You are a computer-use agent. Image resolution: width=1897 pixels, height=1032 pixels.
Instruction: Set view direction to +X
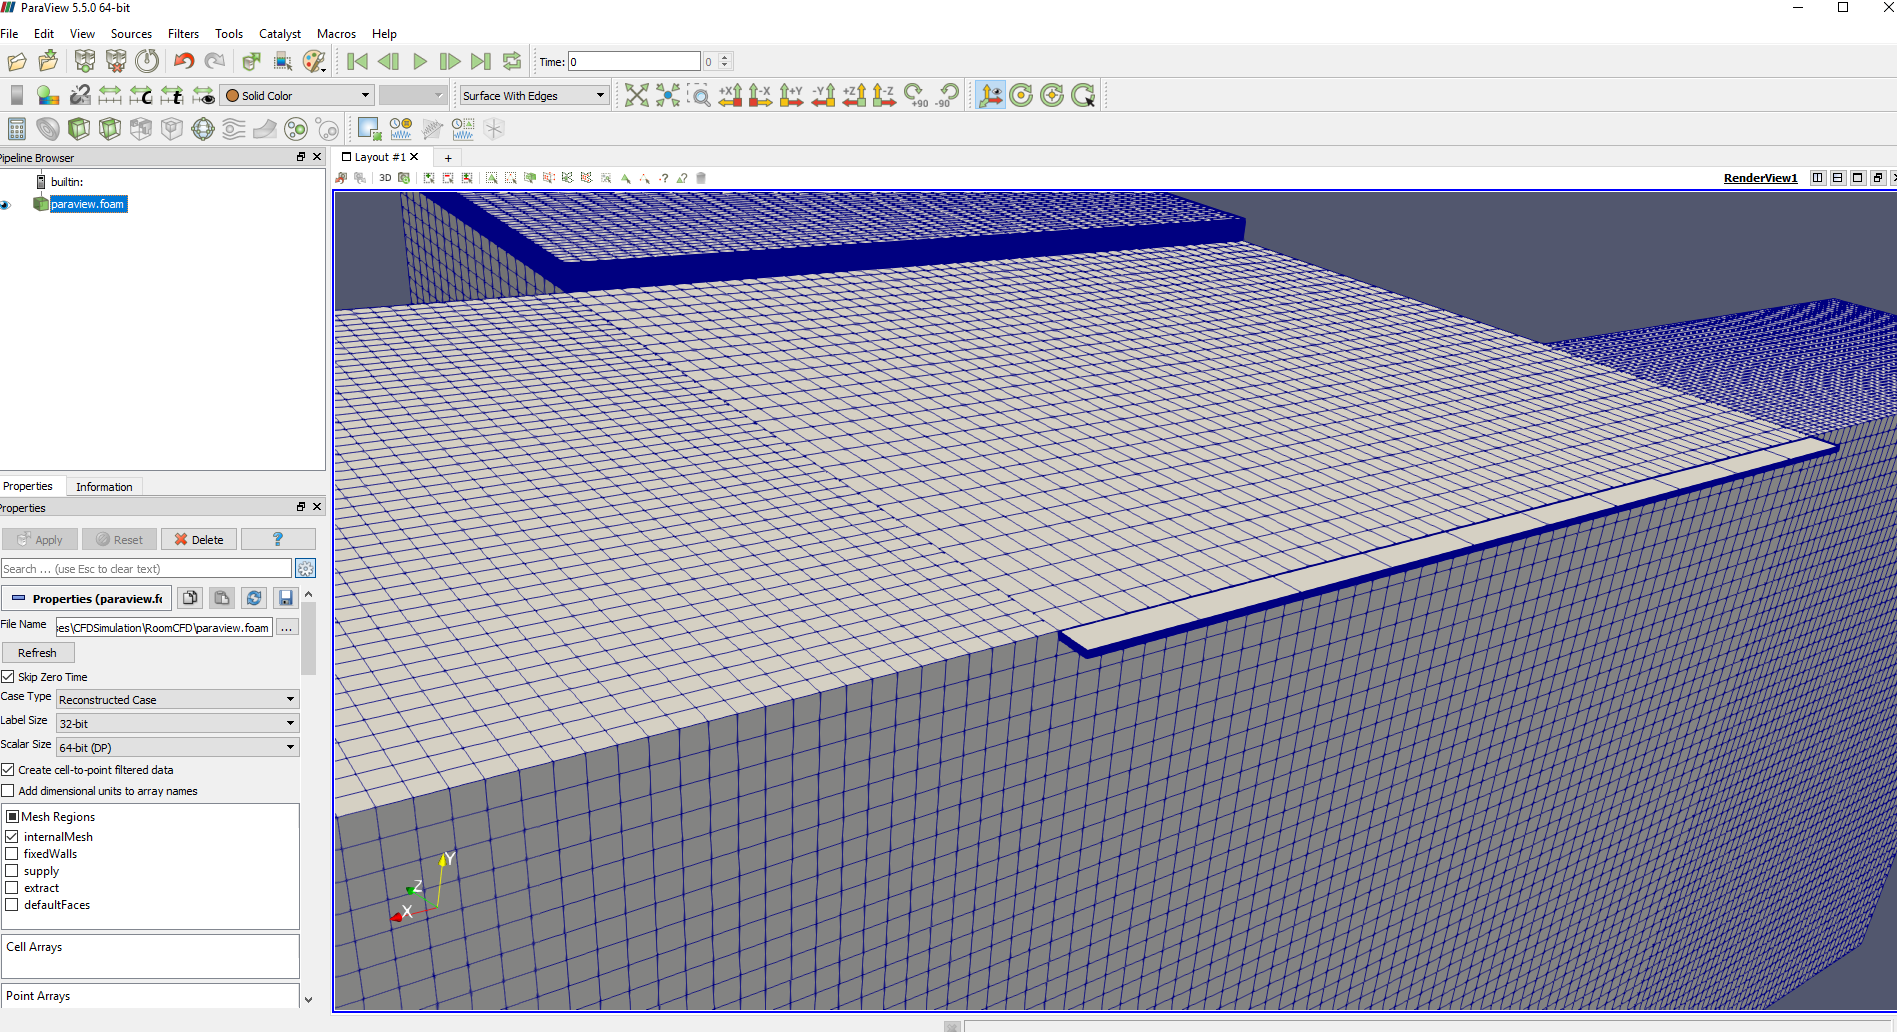730,95
